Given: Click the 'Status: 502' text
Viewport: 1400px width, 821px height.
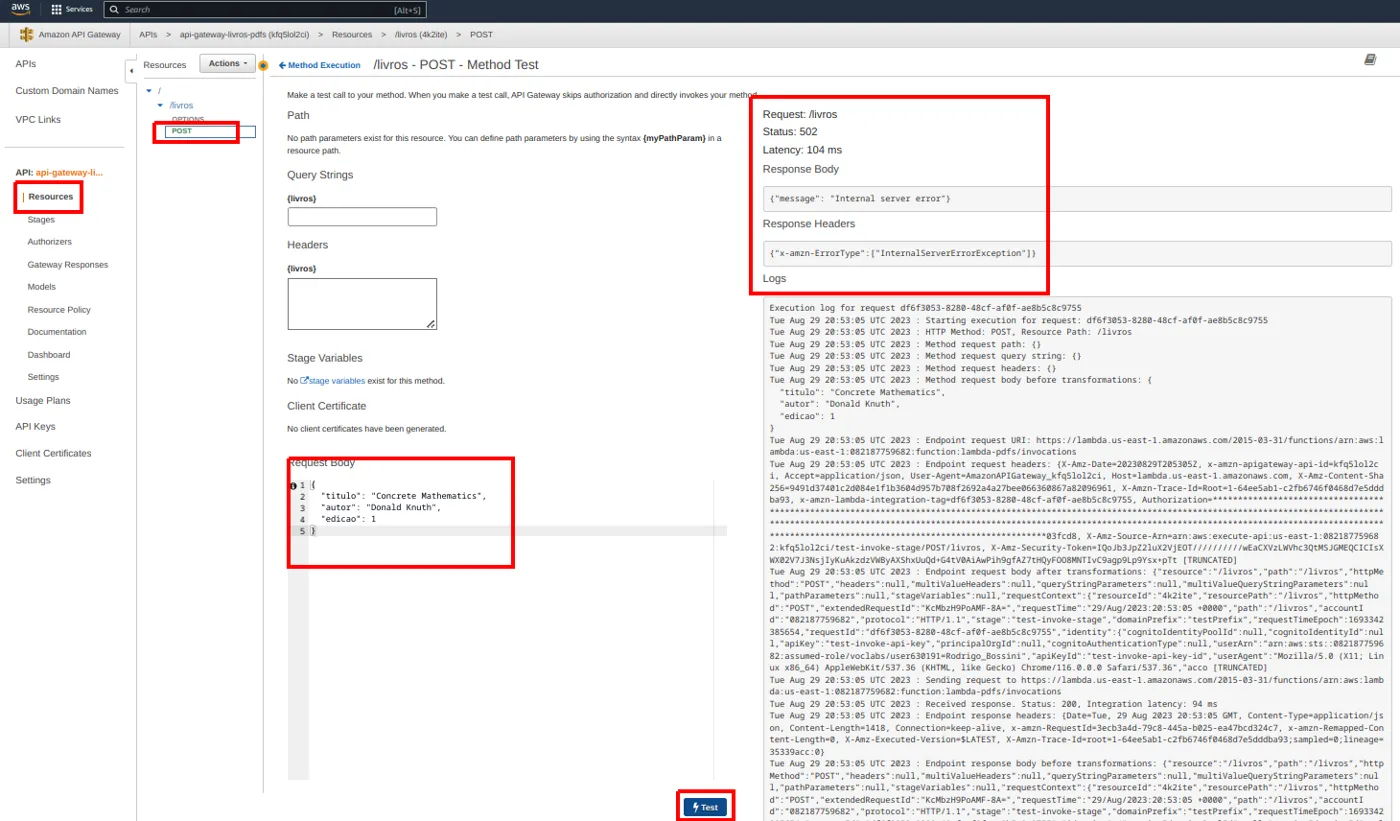Looking at the screenshot, I should [790, 132].
